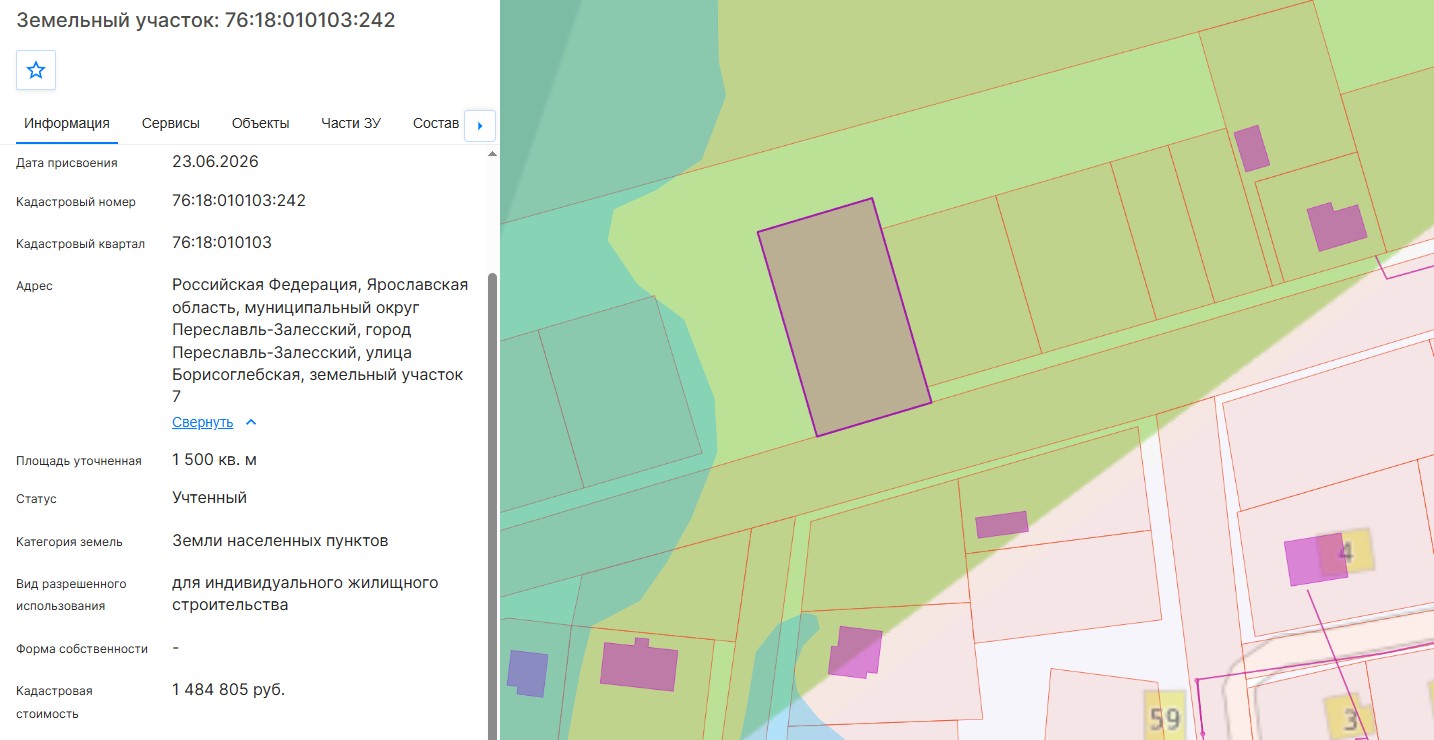Click house number 4 label on the map

tap(1346, 551)
